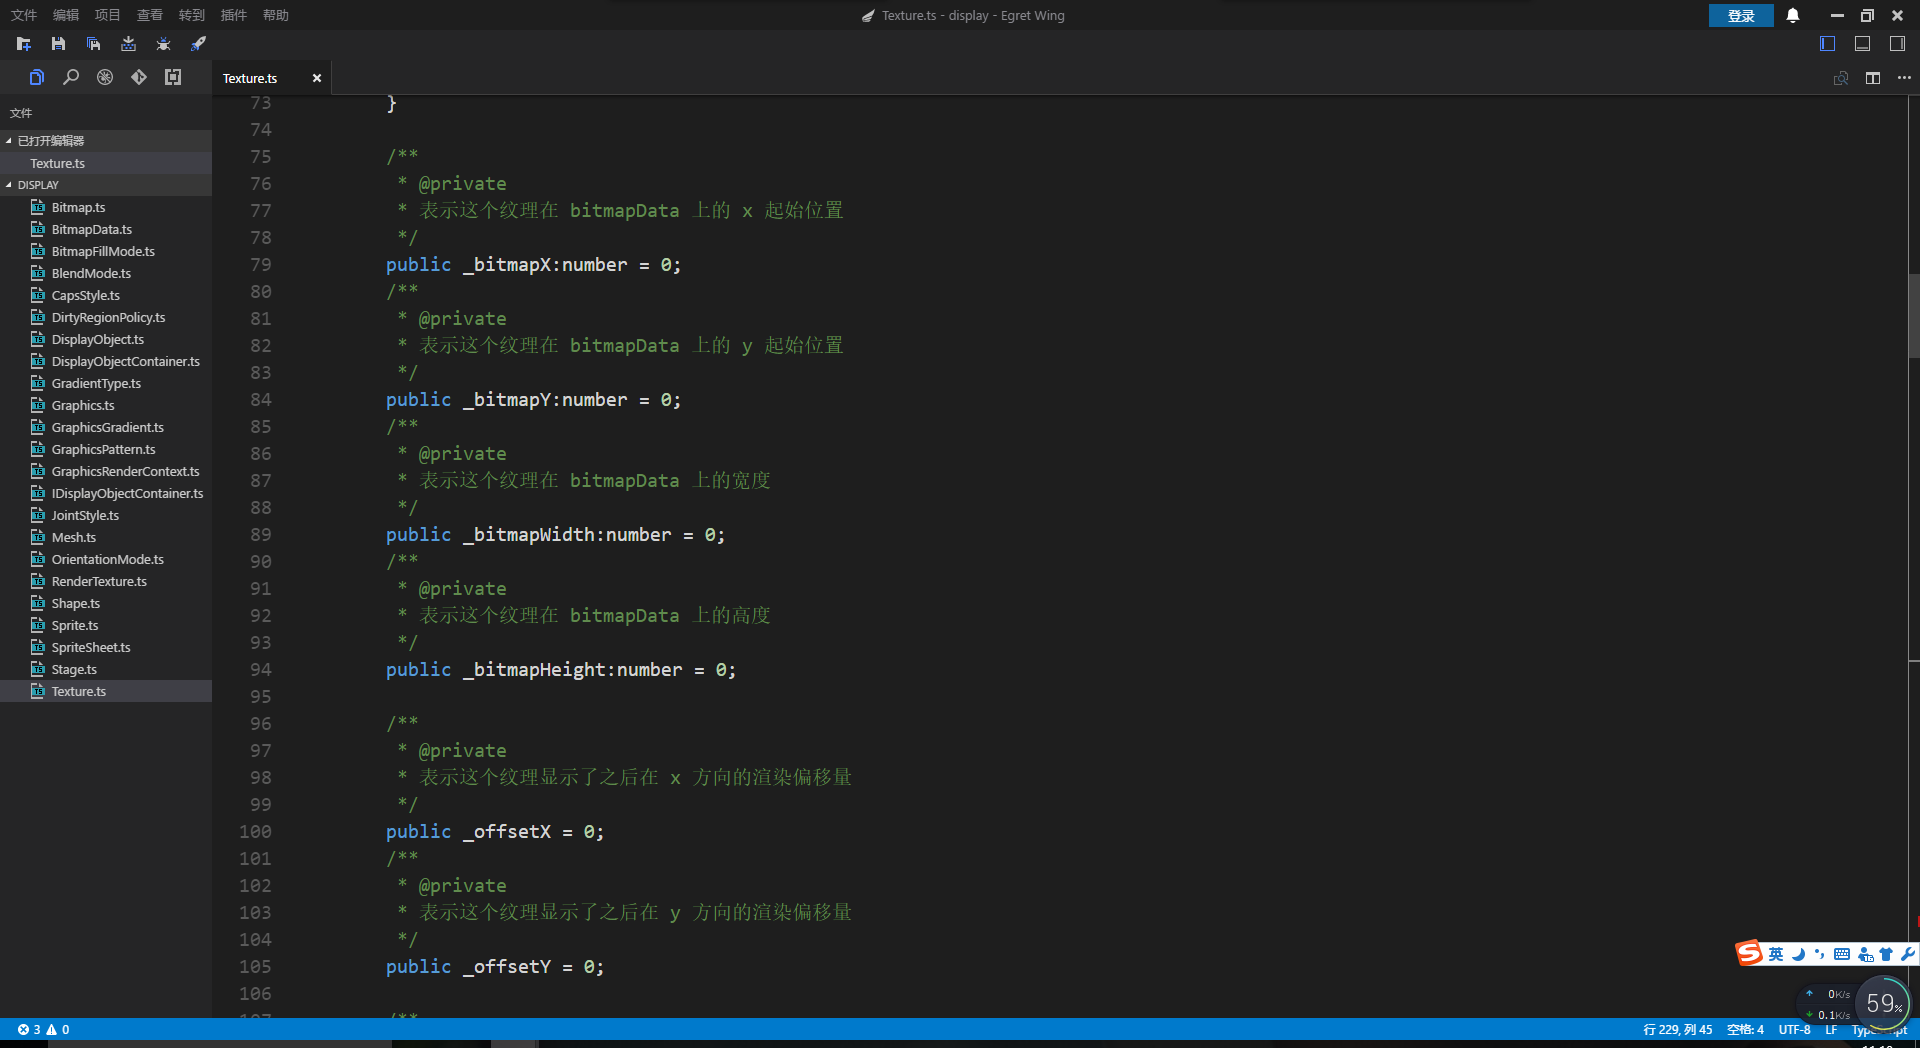
Task: Open SpriteSheet.ts file
Action: click(105, 647)
